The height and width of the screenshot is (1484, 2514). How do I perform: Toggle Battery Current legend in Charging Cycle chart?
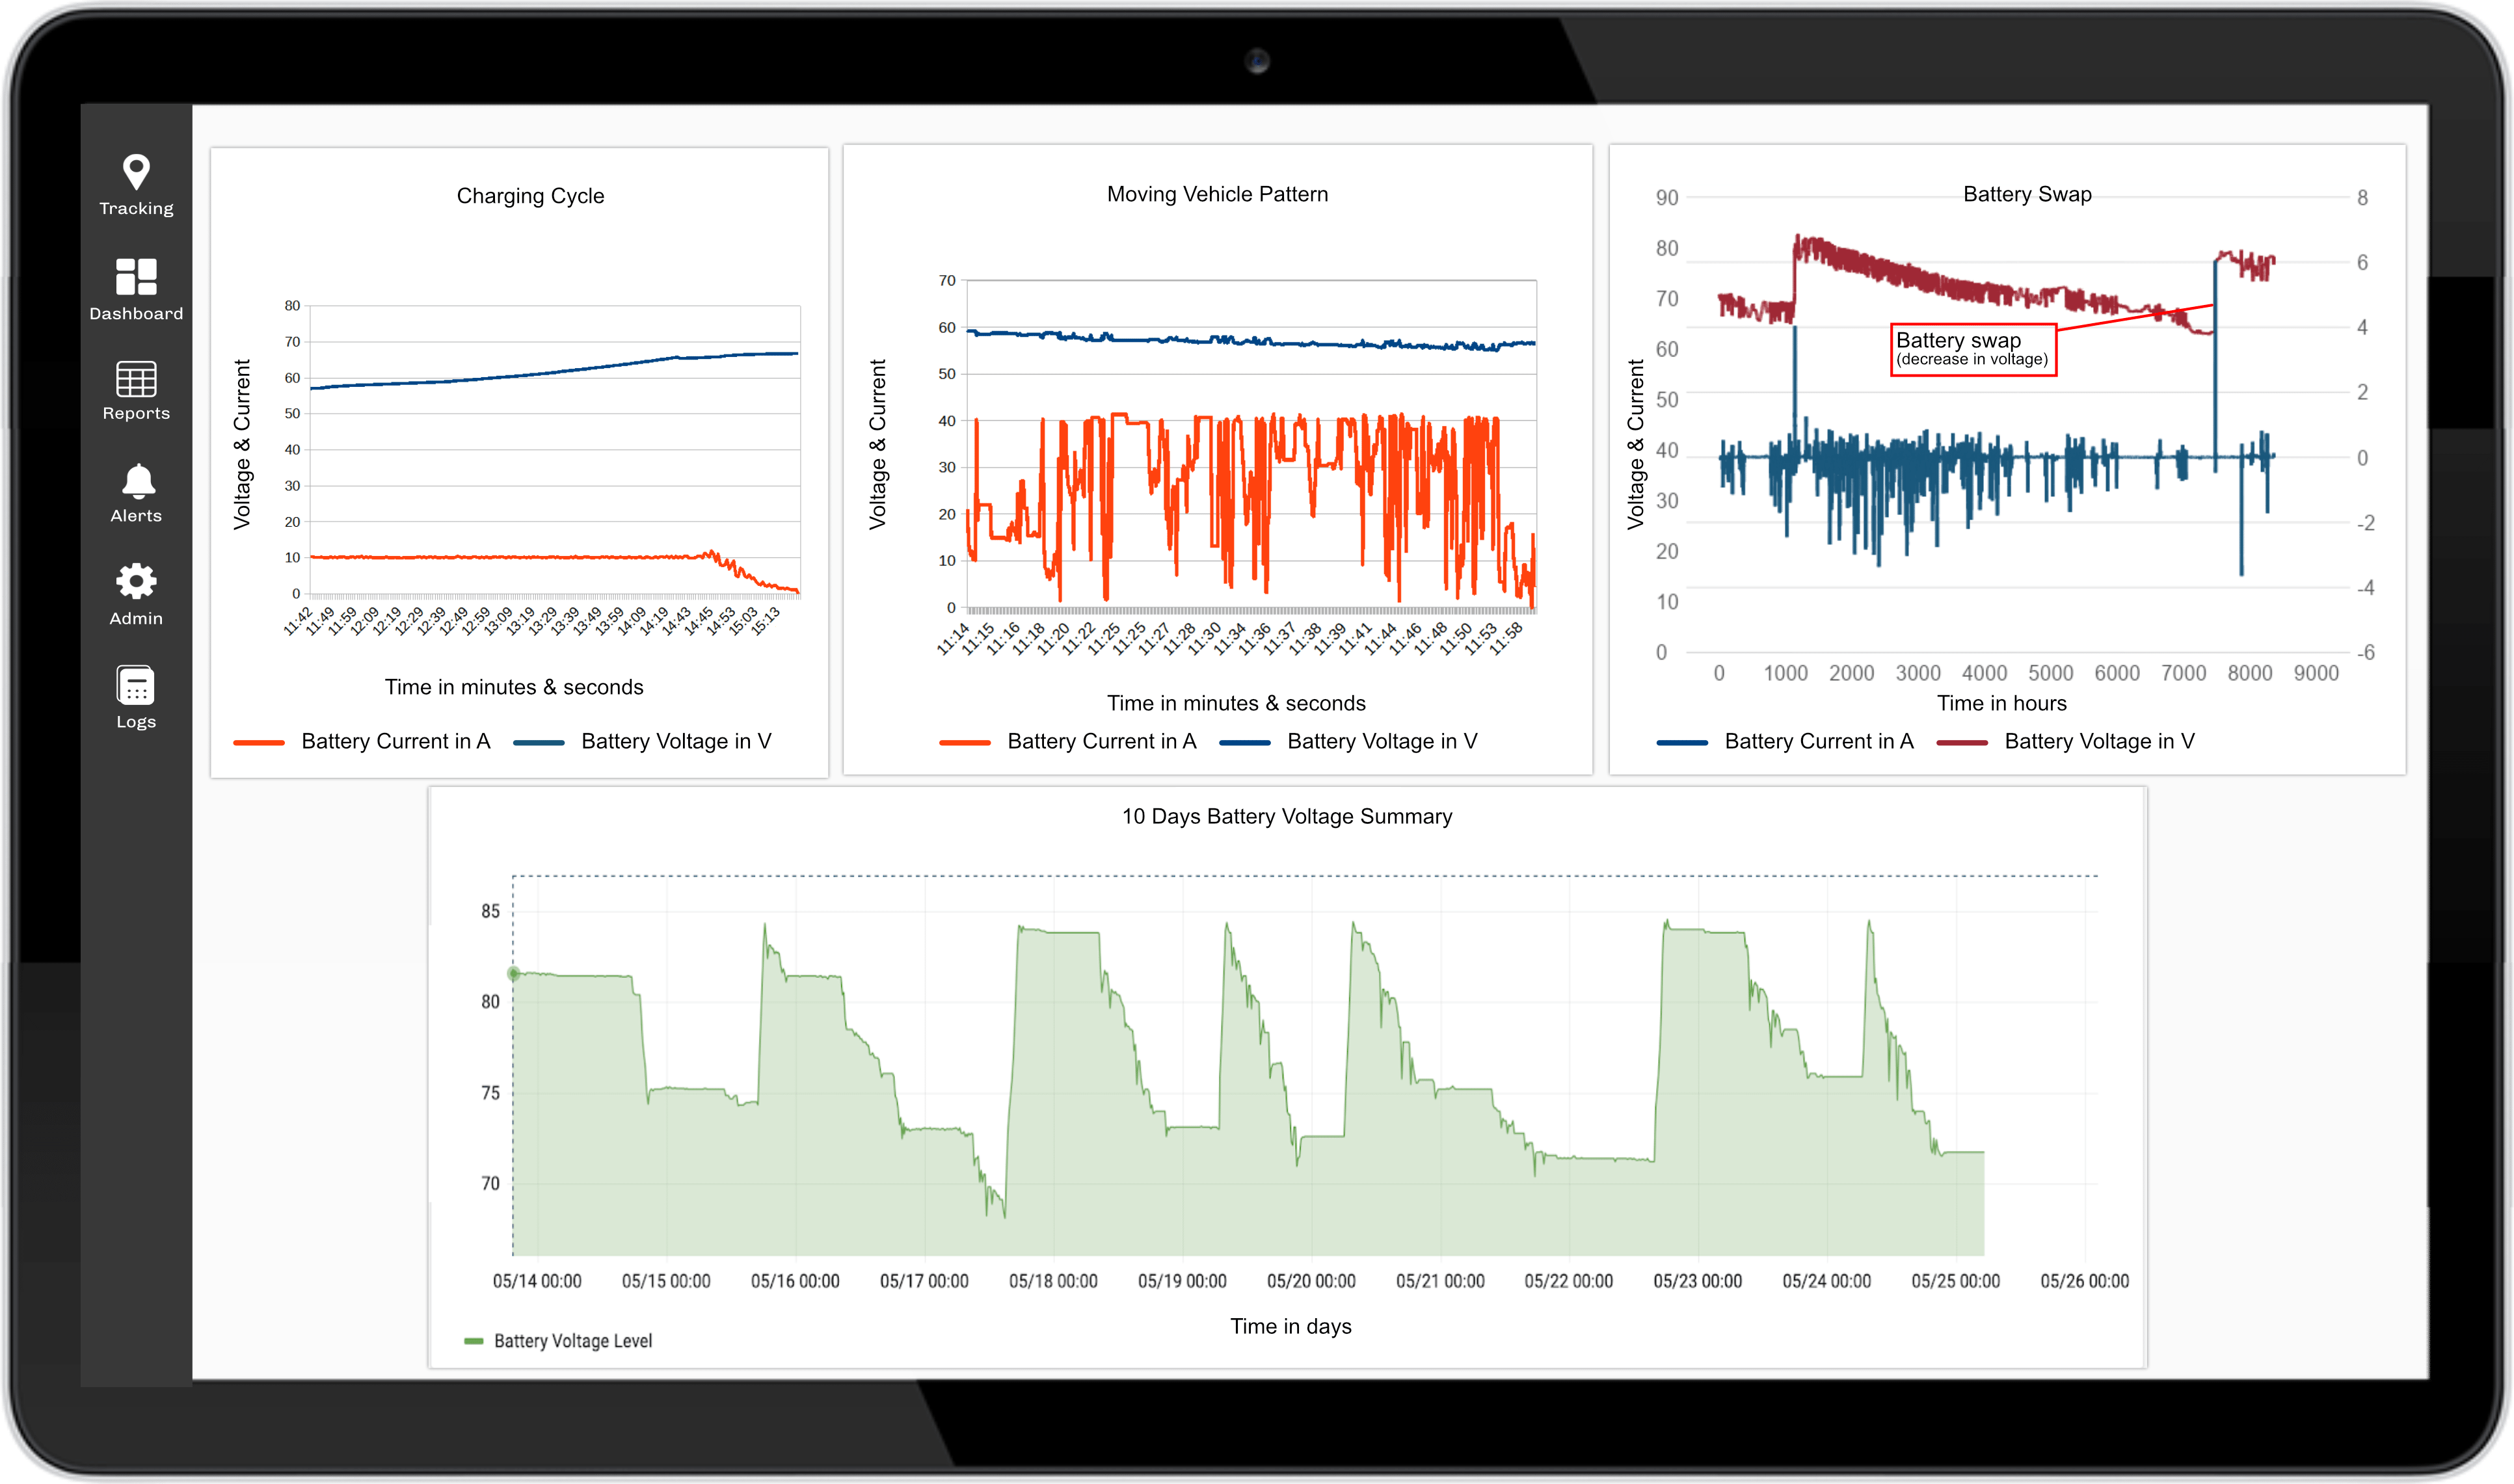coord(395,741)
